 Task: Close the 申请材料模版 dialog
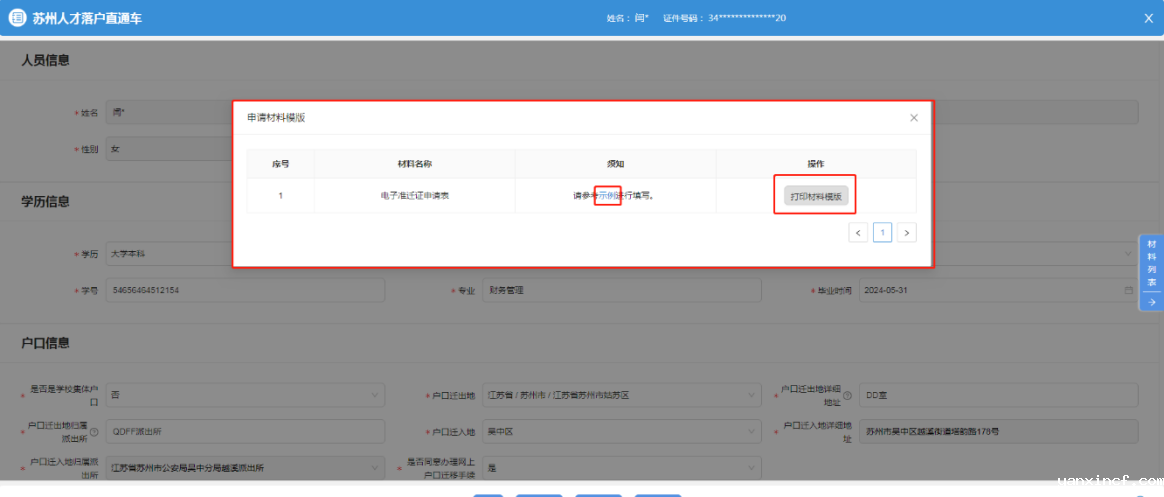pos(913,118)
